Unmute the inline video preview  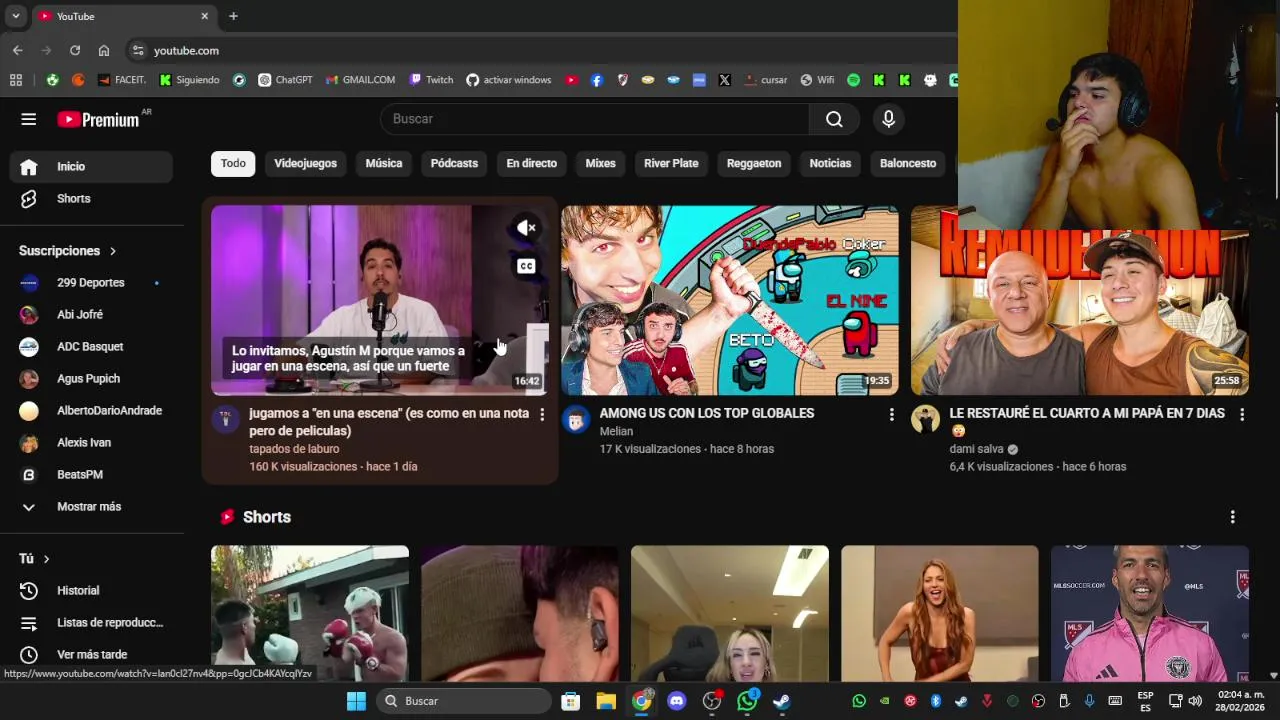coord(526,228)
